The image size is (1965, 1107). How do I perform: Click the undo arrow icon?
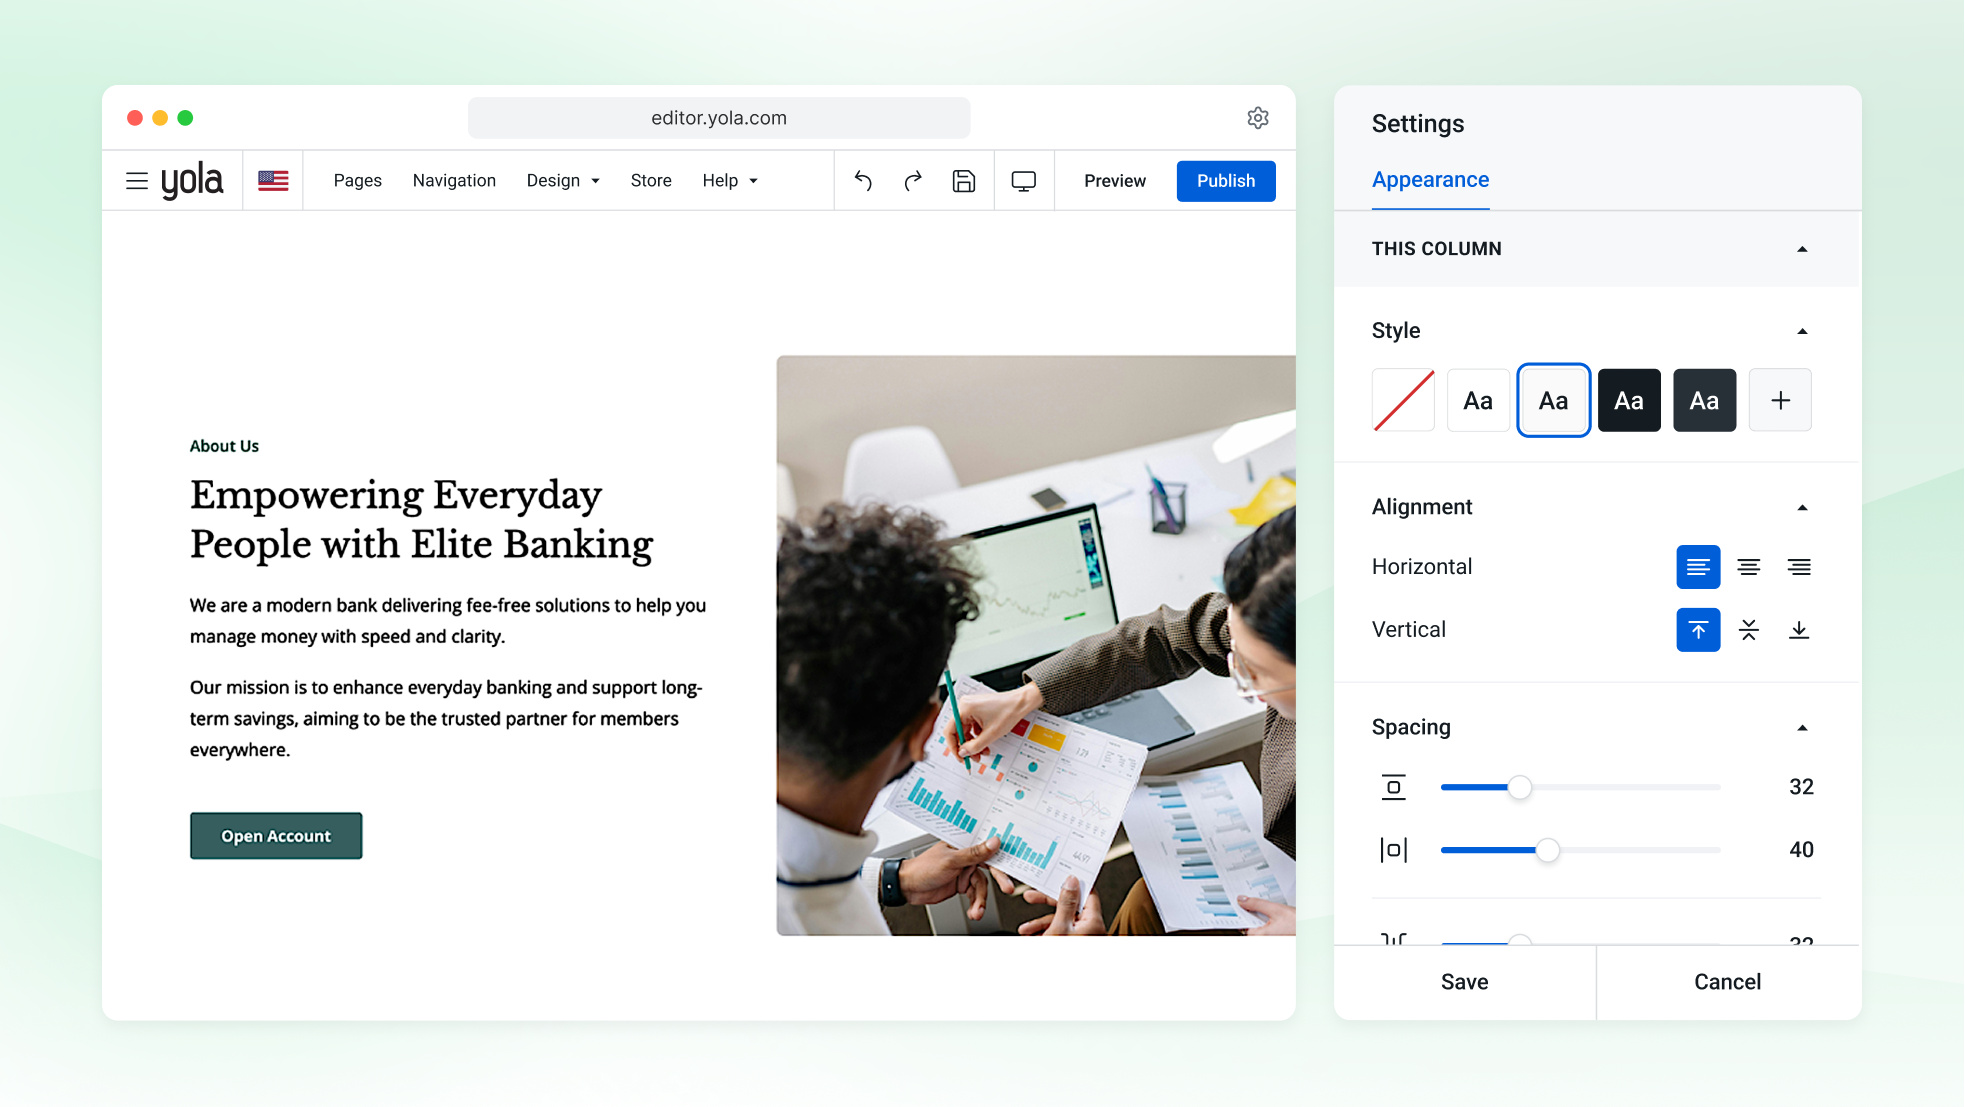click(x=863, y=181)
